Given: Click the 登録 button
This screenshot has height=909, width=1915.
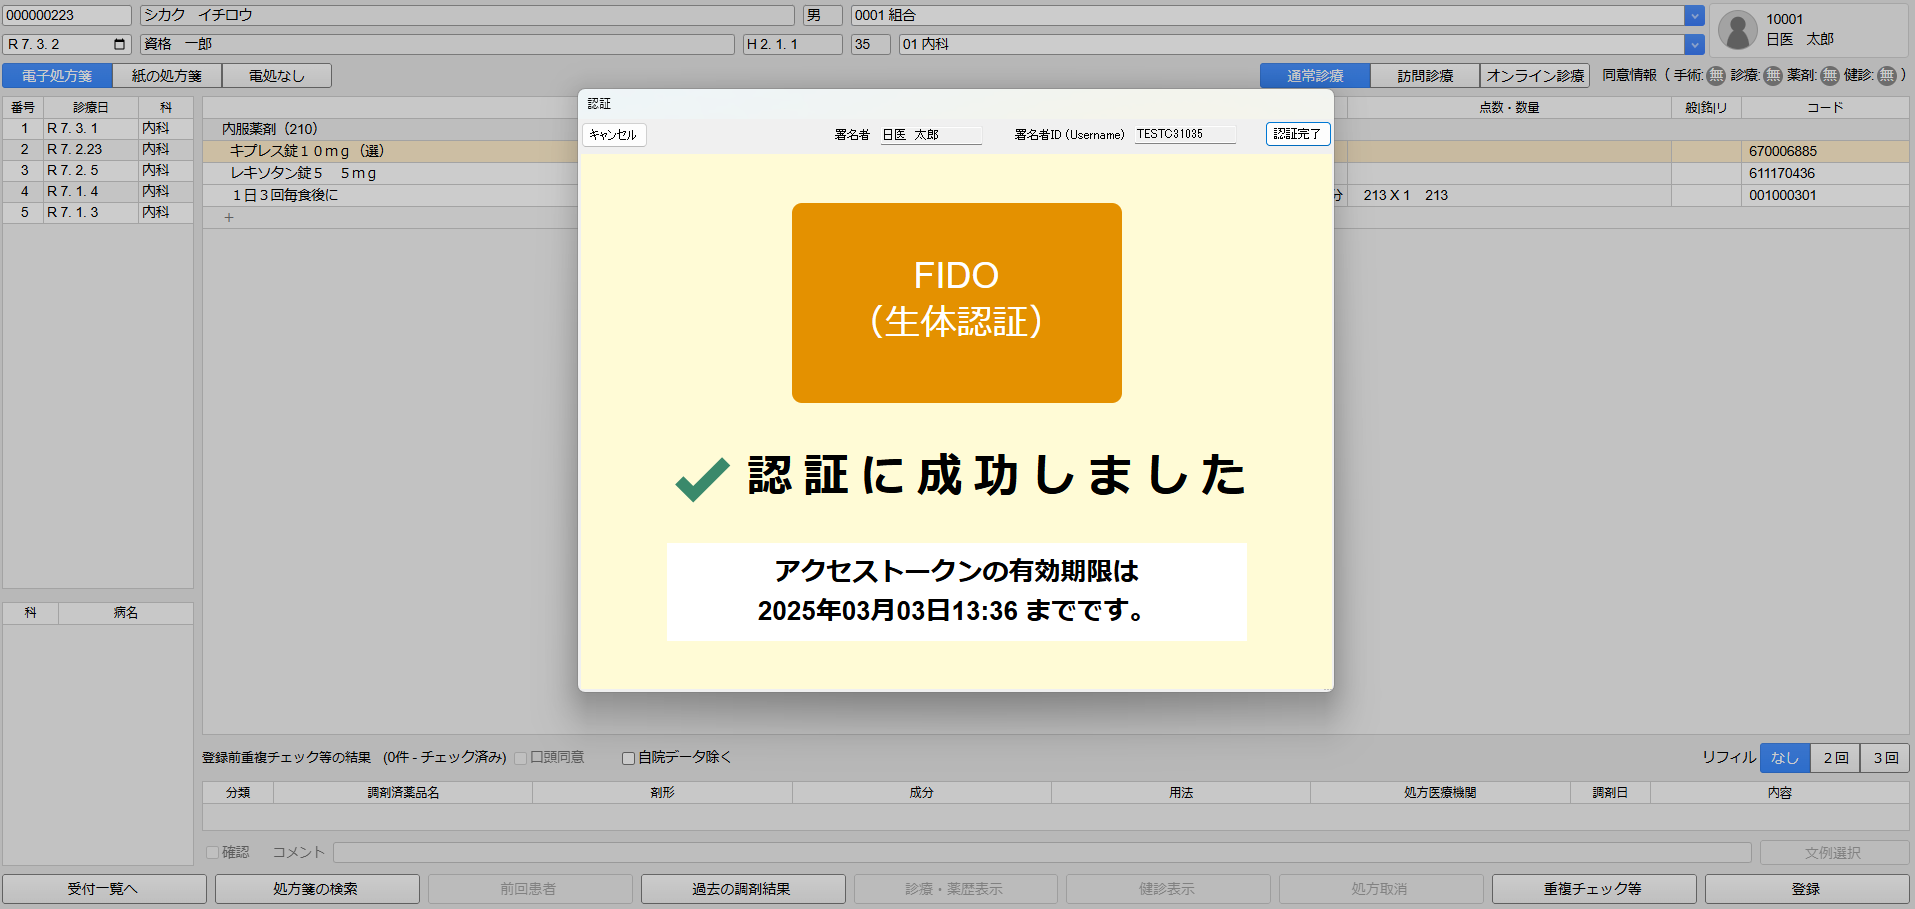Looking at the screenshot, I should [x=1807, y=889].
